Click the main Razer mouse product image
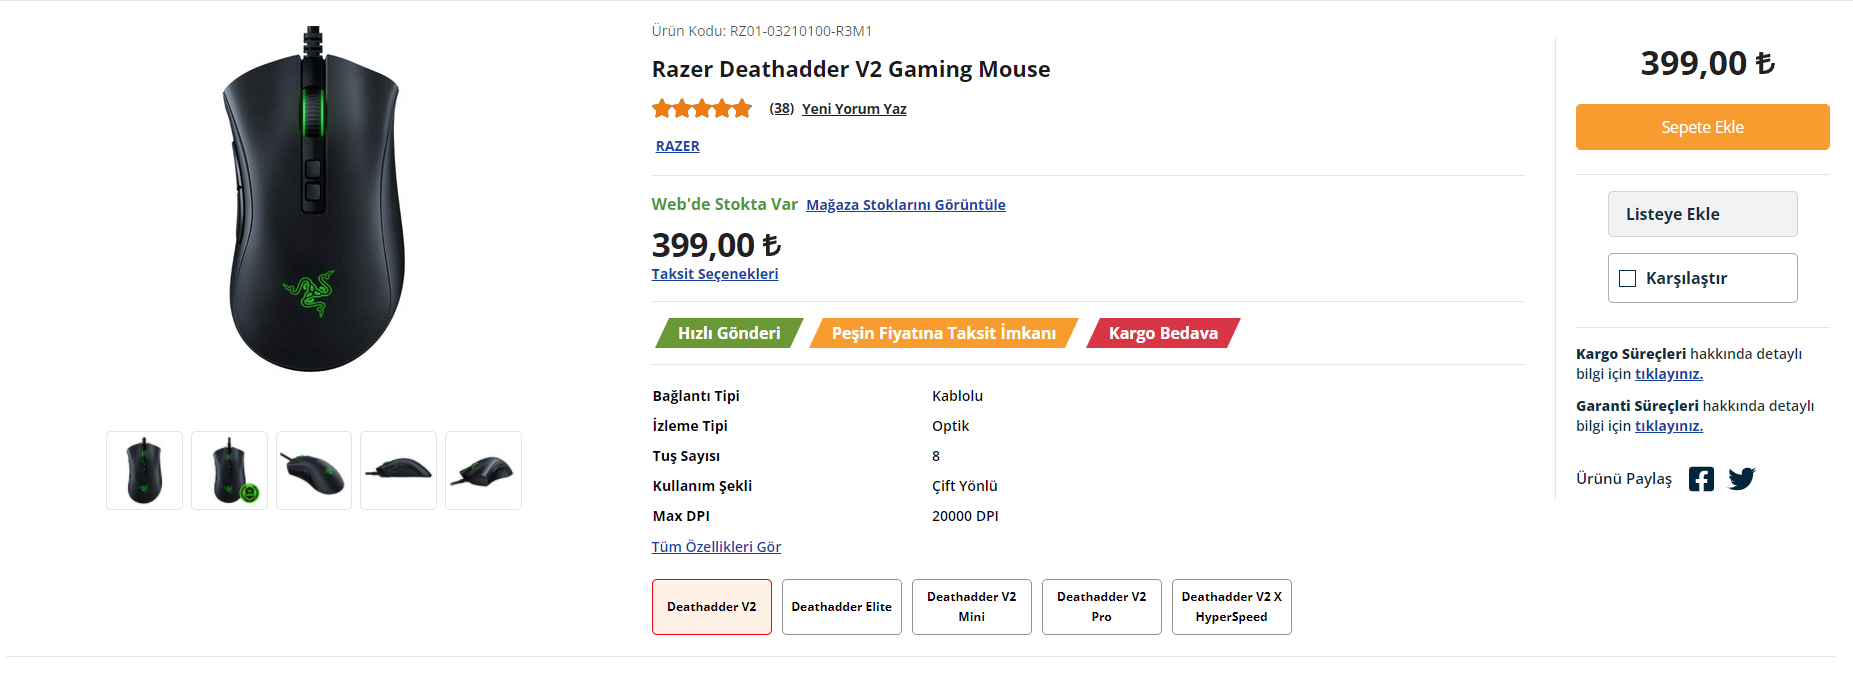The height and width of the screenshot is (673, 1853). click(x=314, y=200)
